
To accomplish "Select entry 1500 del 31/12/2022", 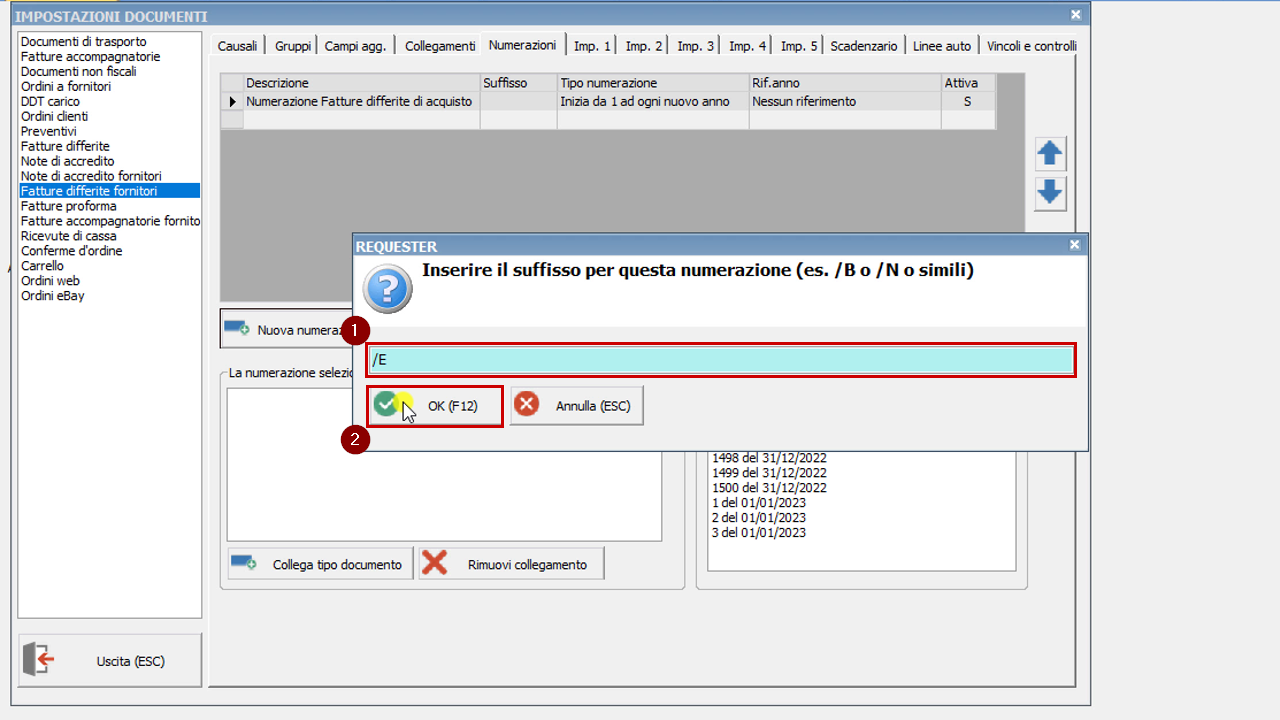I will click(768, 488).
